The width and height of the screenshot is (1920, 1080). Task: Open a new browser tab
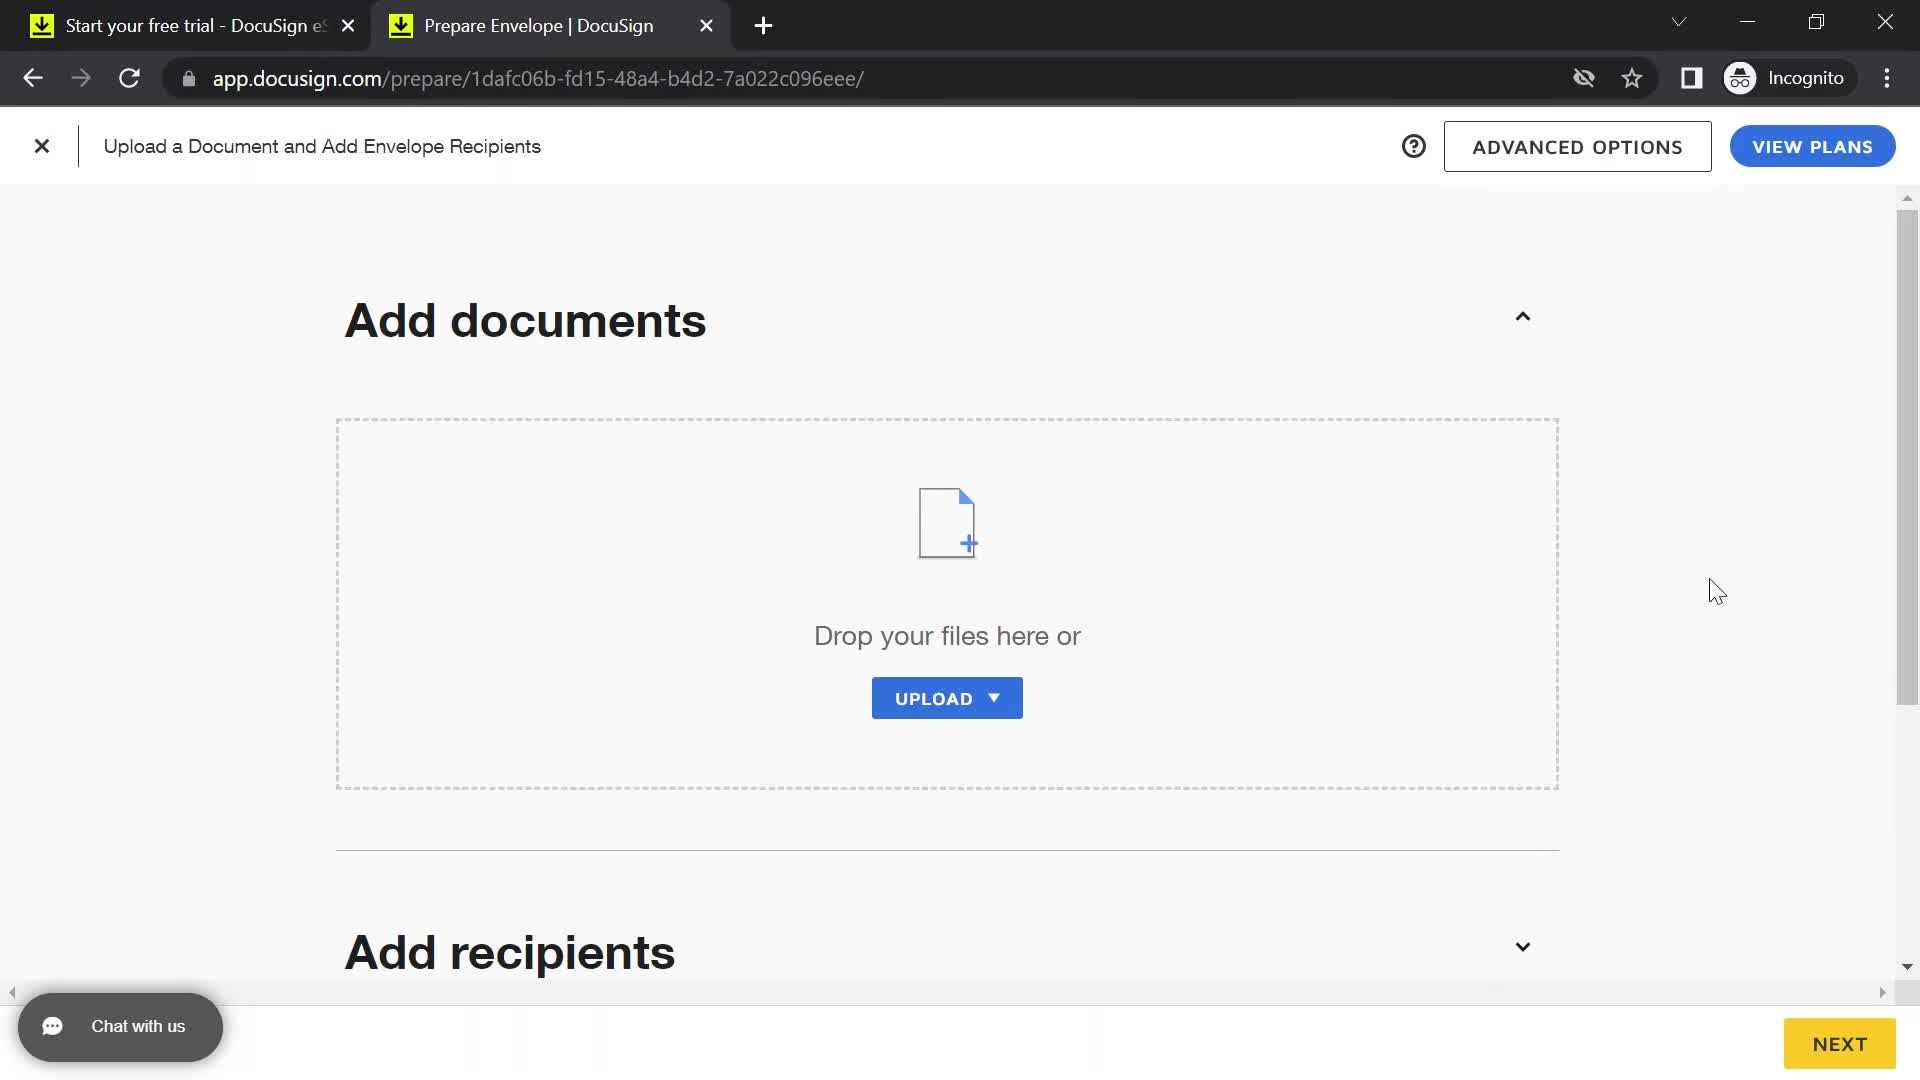[763, 26]
